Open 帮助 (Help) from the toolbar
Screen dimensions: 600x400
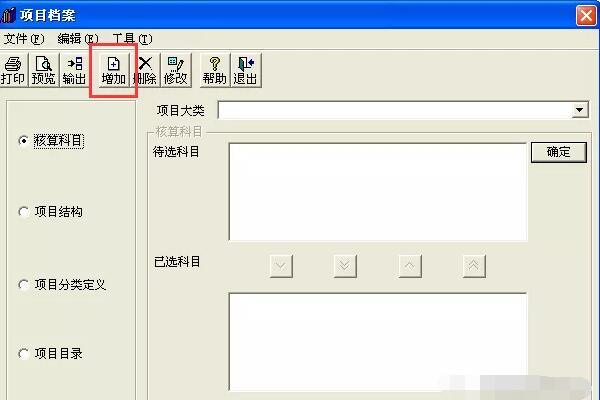215,70
